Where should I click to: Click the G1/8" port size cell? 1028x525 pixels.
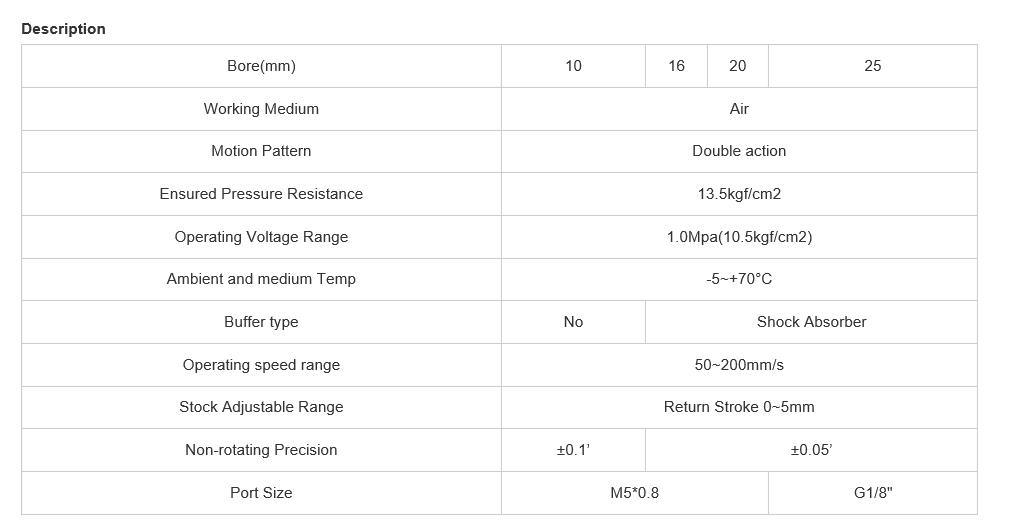872,493
